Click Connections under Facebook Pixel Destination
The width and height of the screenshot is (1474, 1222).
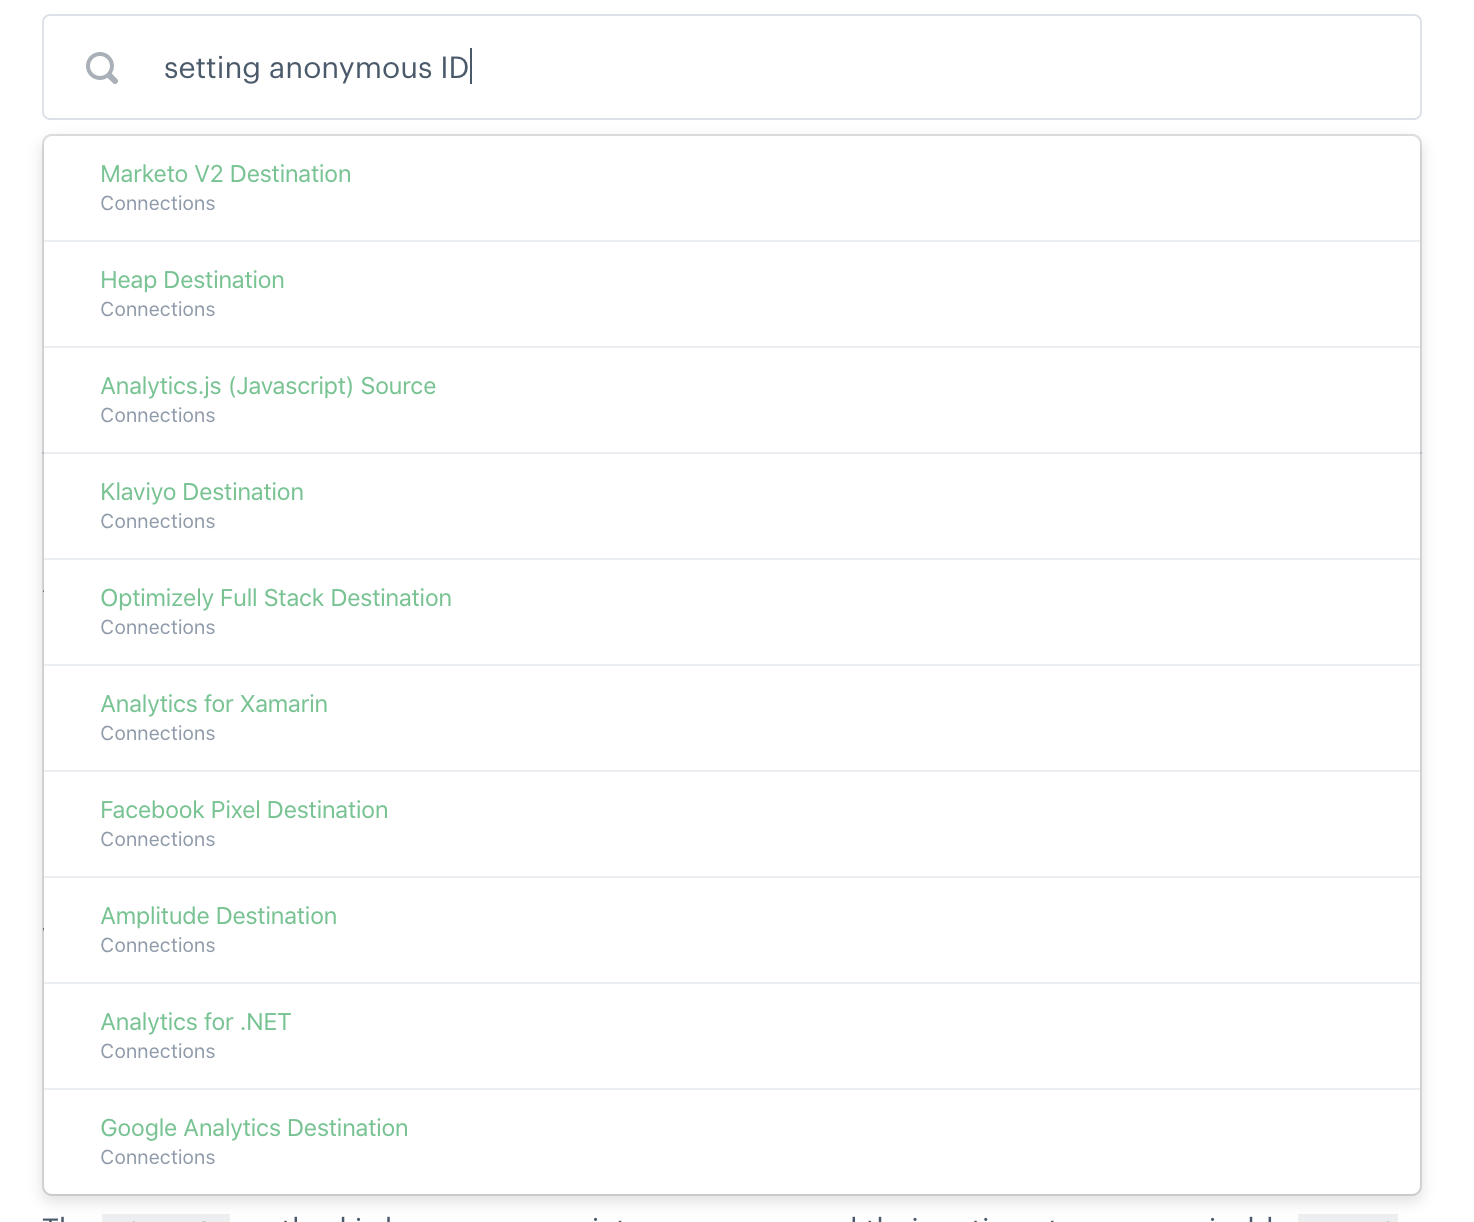[157, 839]
